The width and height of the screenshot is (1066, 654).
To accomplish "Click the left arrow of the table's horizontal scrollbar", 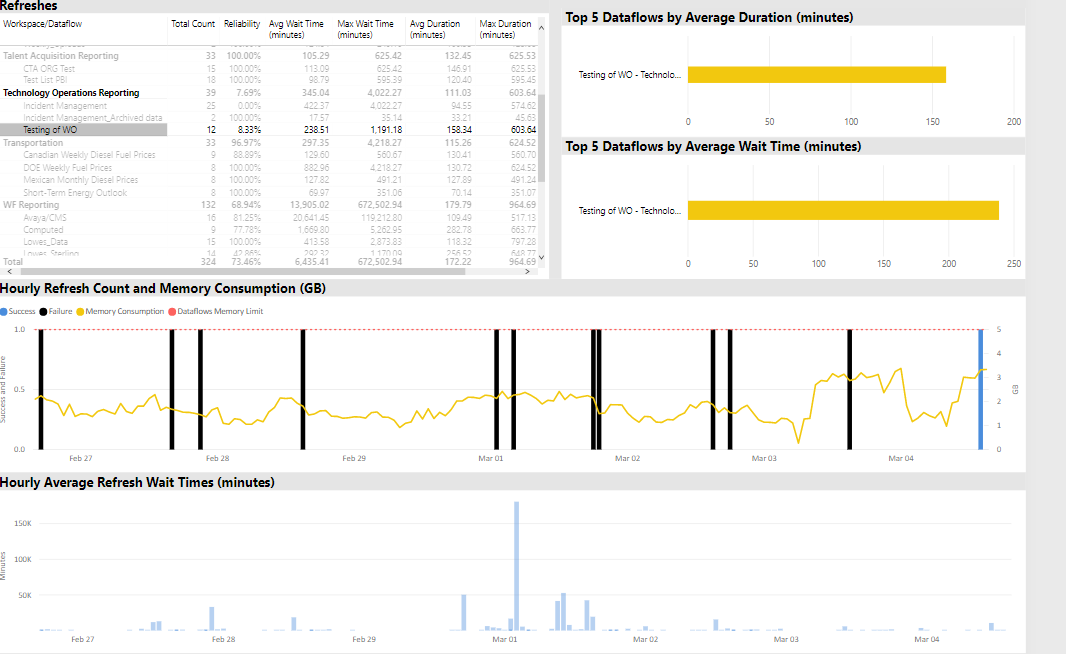I will click(x=10, y=271).
